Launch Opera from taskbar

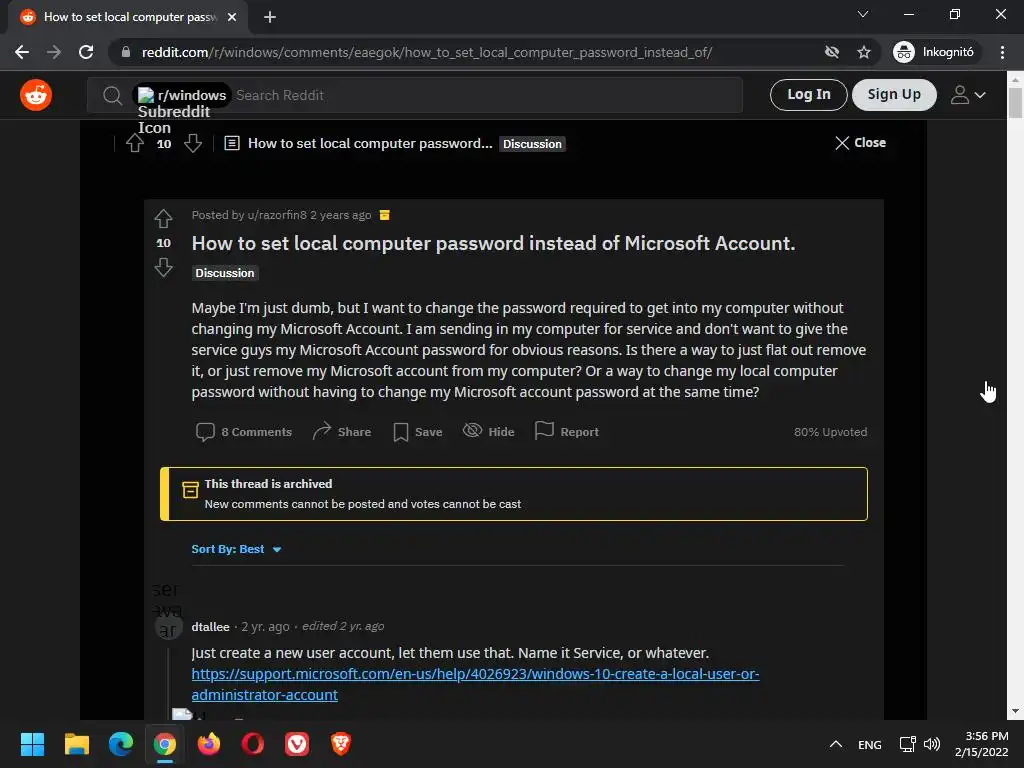(253, 744)
